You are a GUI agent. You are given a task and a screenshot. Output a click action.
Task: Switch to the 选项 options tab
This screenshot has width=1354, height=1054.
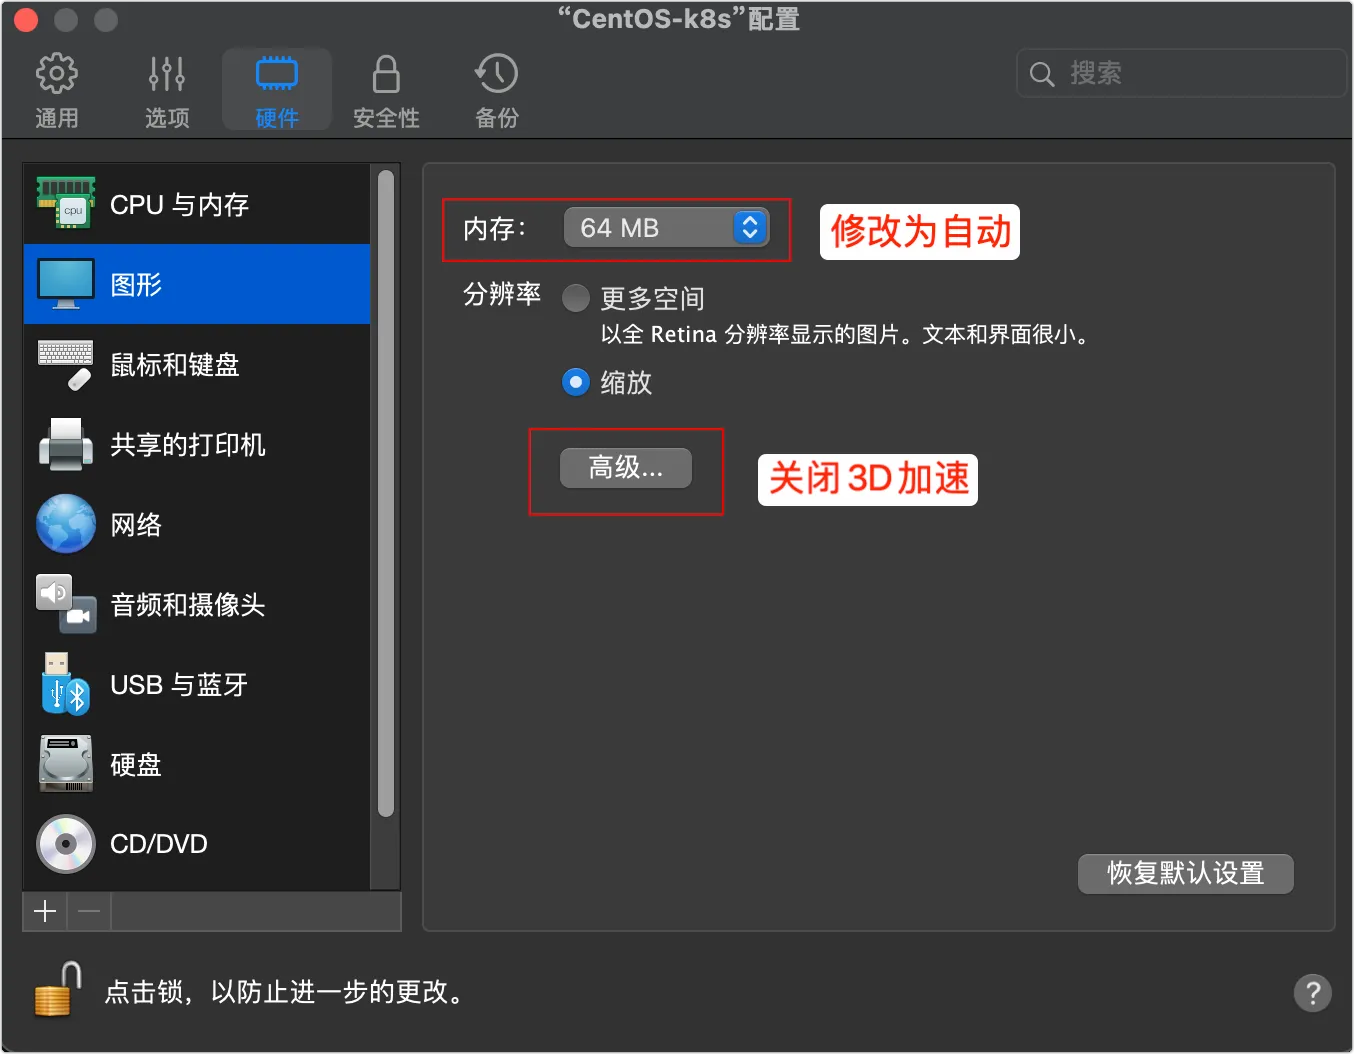pos(167,91)
